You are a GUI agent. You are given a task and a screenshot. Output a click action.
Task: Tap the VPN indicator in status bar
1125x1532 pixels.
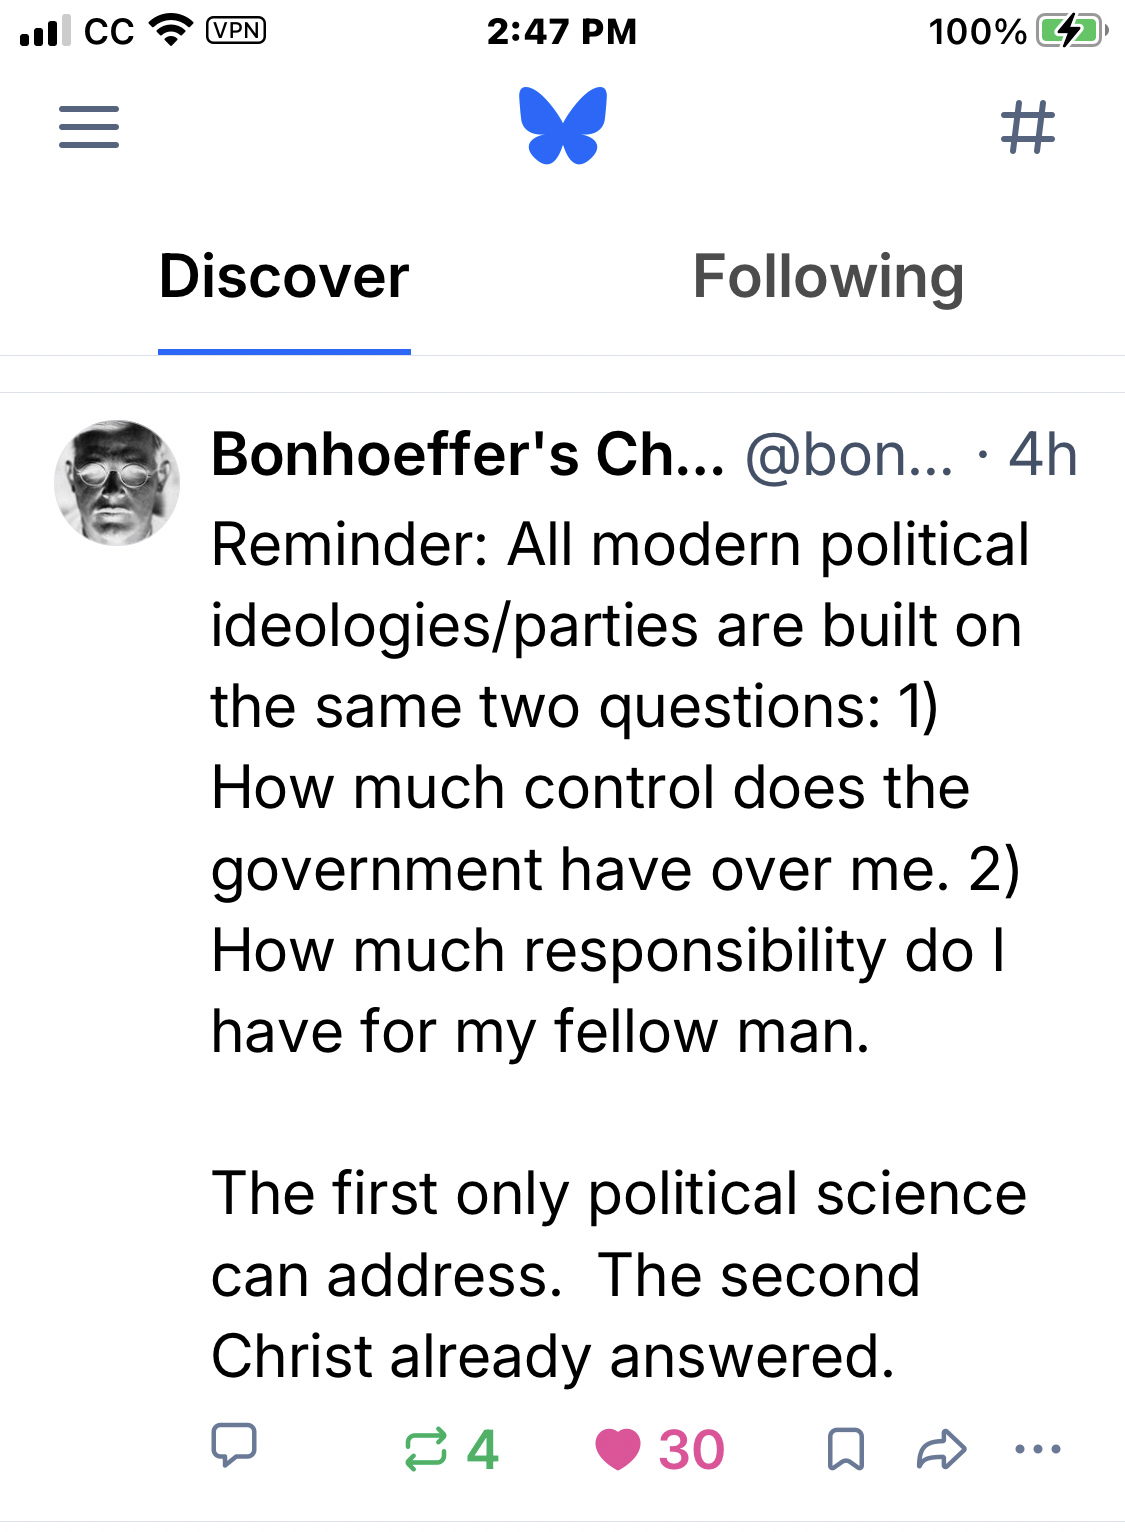pos(236,31)
